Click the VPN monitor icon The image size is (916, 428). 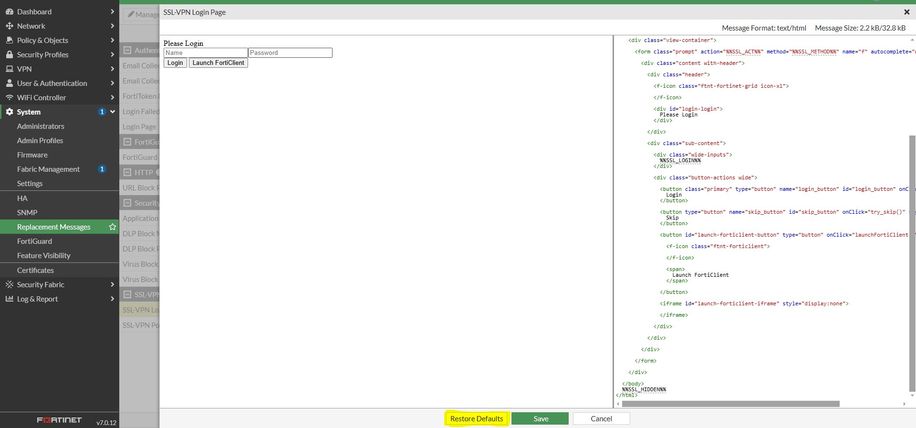click(9, 69)
